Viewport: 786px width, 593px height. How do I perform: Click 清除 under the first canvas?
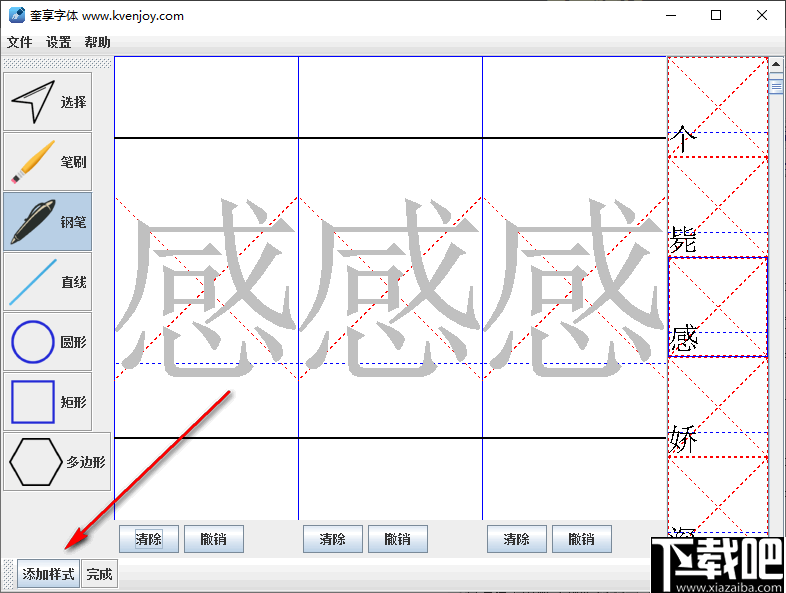148,539
